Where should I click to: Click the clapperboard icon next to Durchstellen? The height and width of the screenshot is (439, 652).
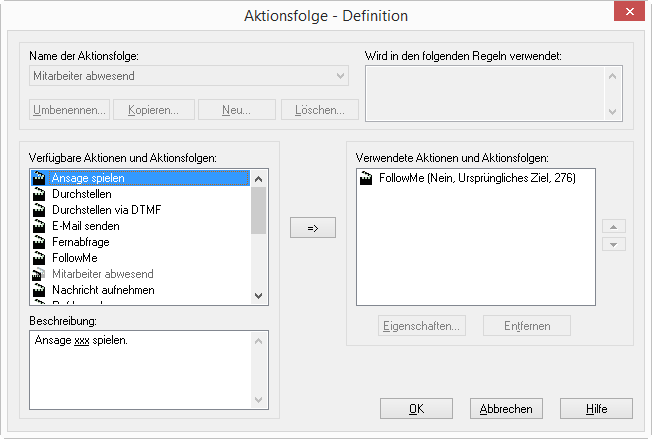(40, 194)
